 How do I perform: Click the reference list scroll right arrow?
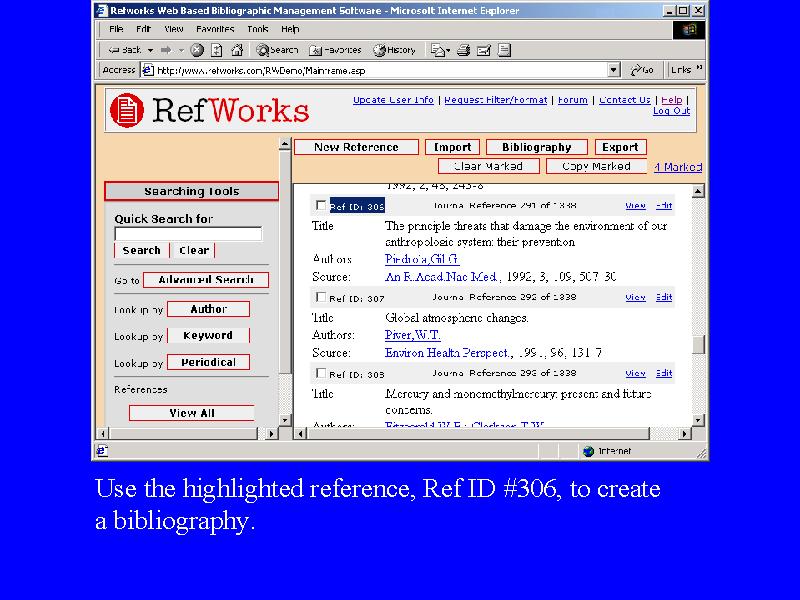pos(684,434)
